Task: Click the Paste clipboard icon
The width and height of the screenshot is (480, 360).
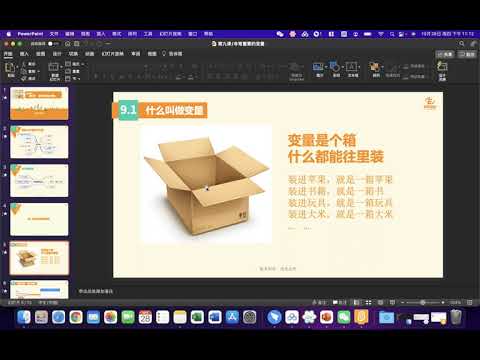Action: (x=11, y=68)
